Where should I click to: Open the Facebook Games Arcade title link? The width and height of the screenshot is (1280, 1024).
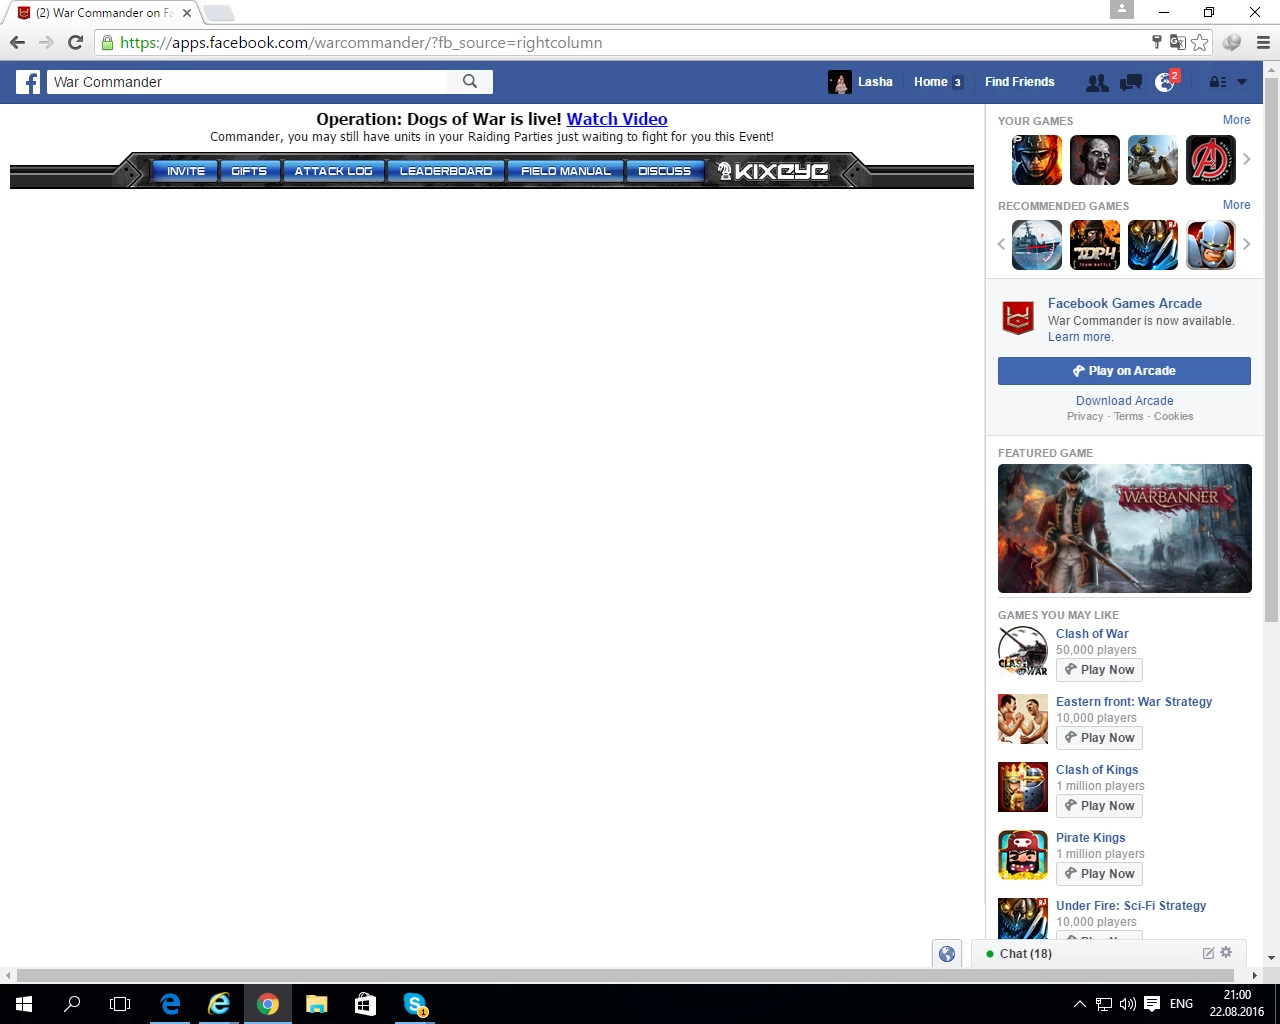click(x=1125, y=303)
